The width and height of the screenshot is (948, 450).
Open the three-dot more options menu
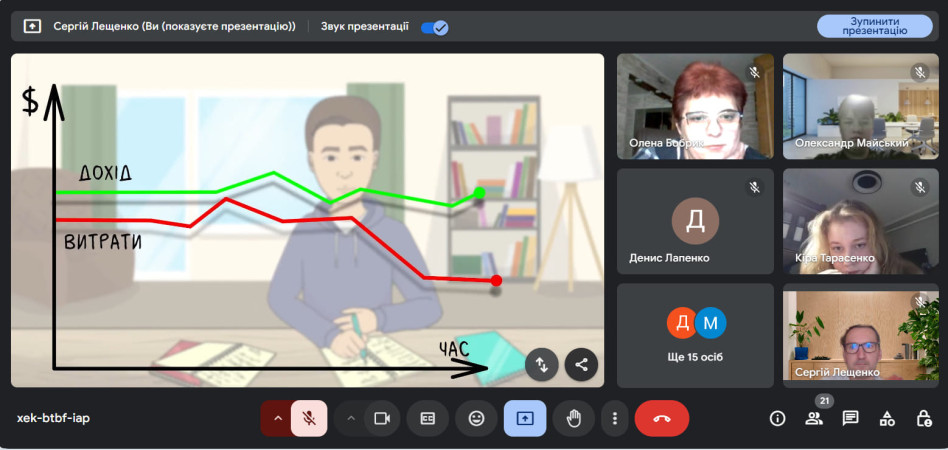(x=615, y=418)
